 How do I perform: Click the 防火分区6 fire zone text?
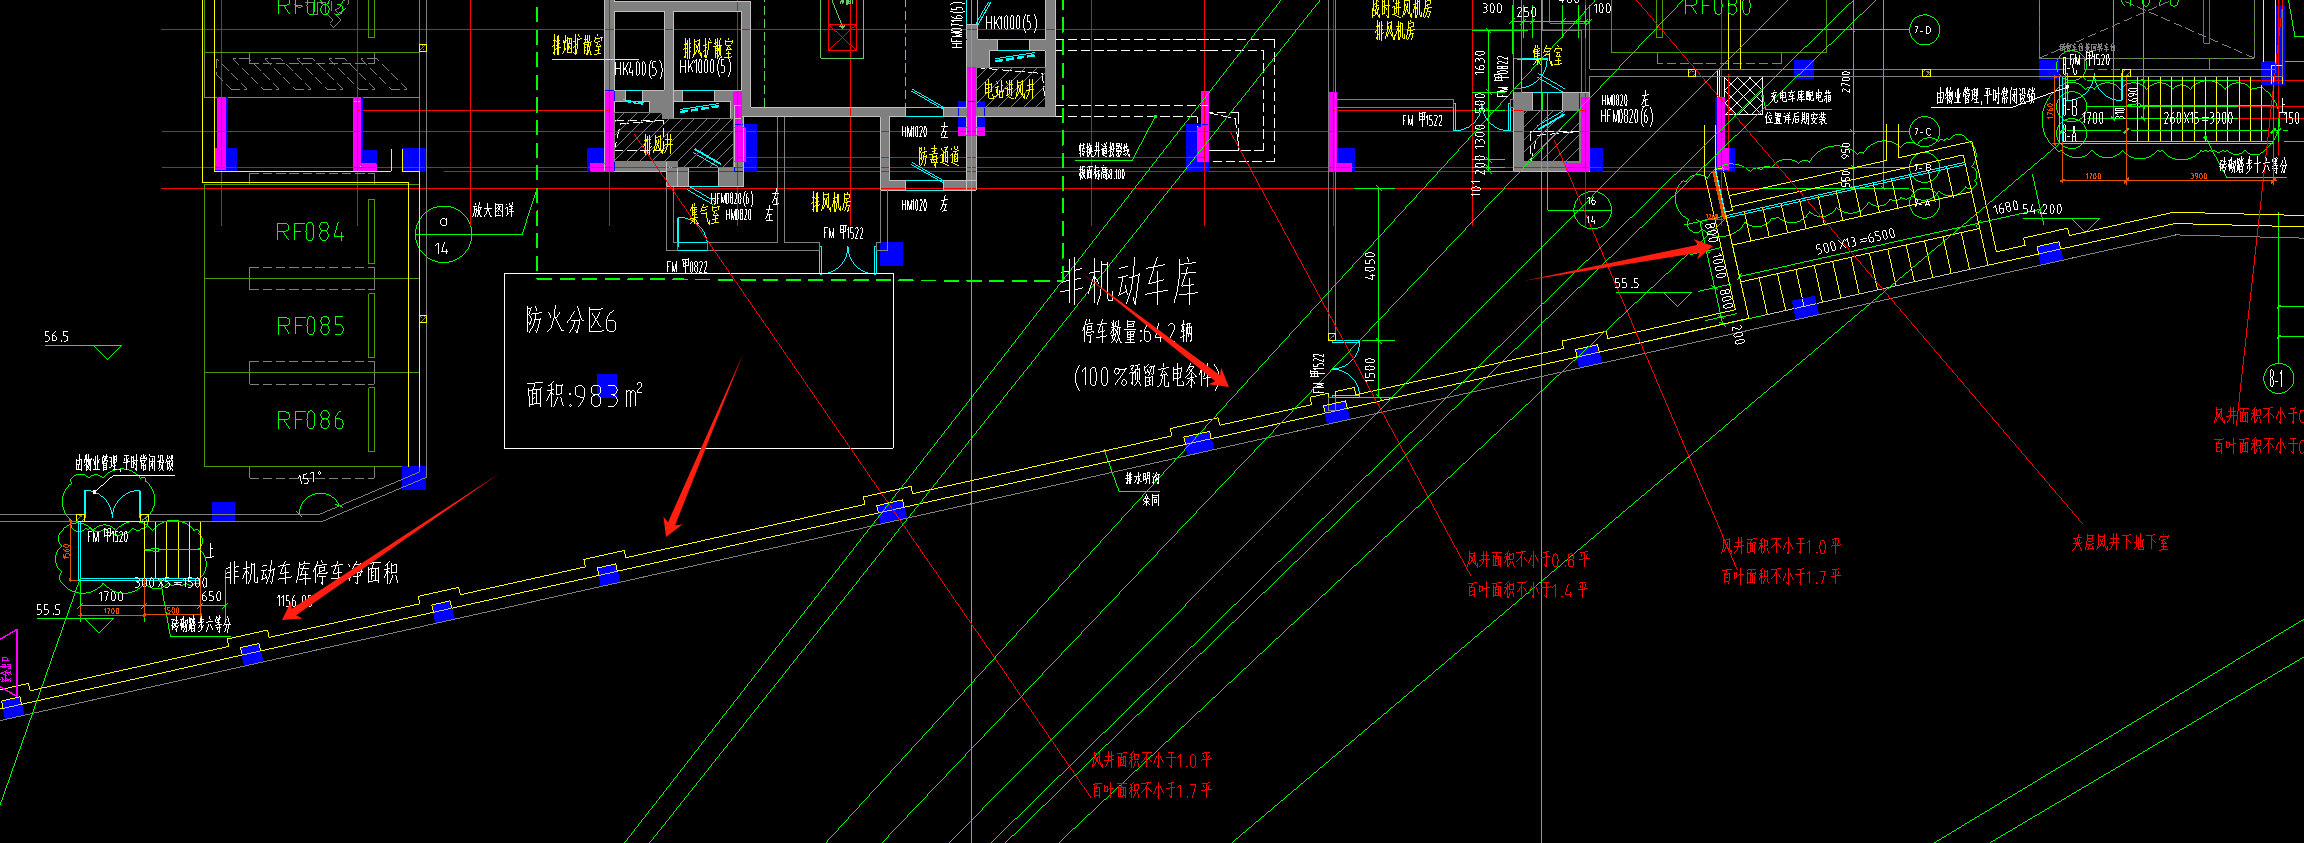point(571,321)
